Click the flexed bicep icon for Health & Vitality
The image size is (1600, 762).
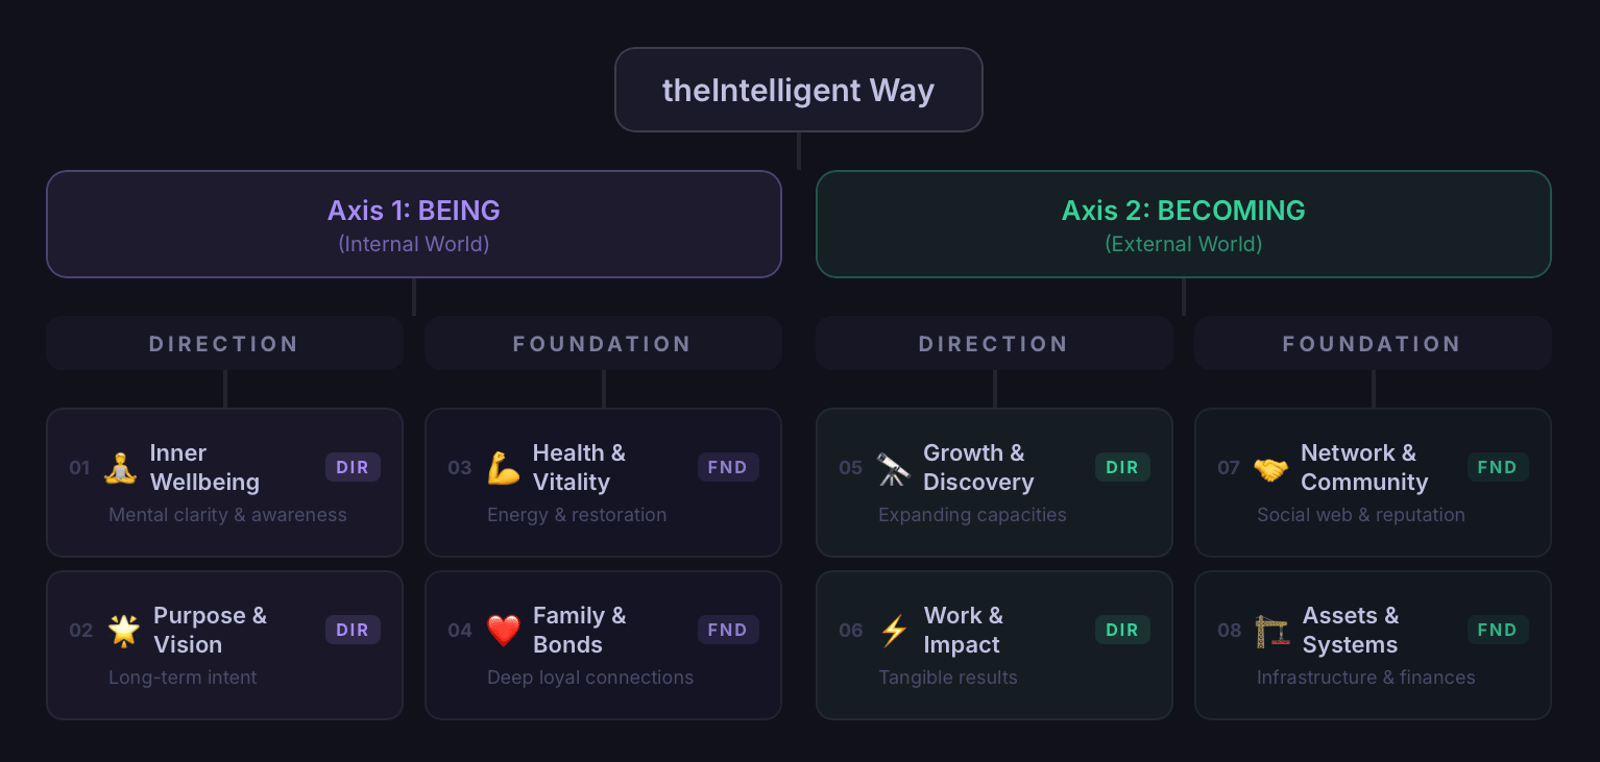503,468
